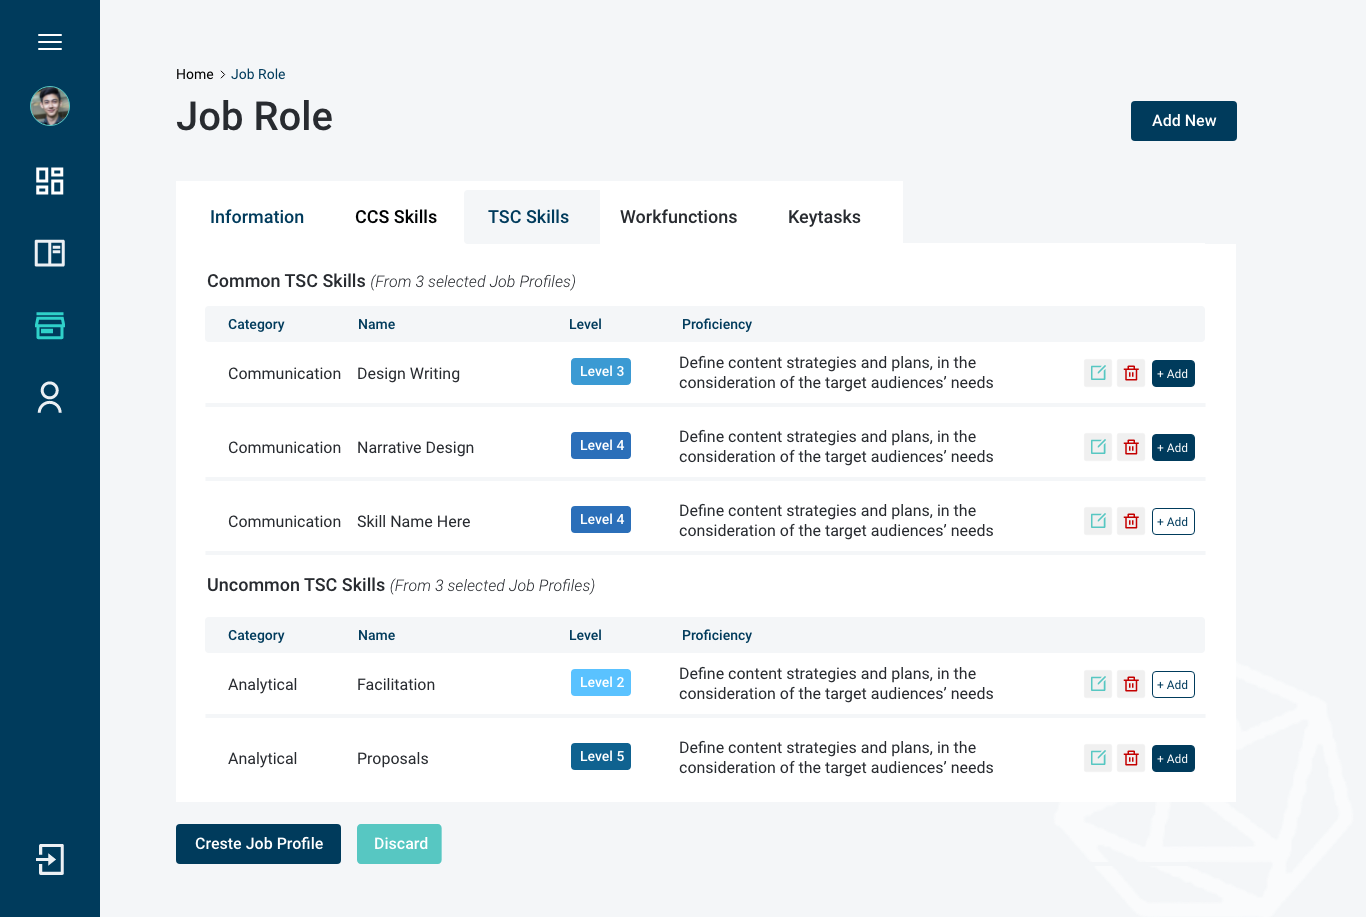Switch to the Information tab
The image size is (1366, 917).
click(x=257, y=217)
